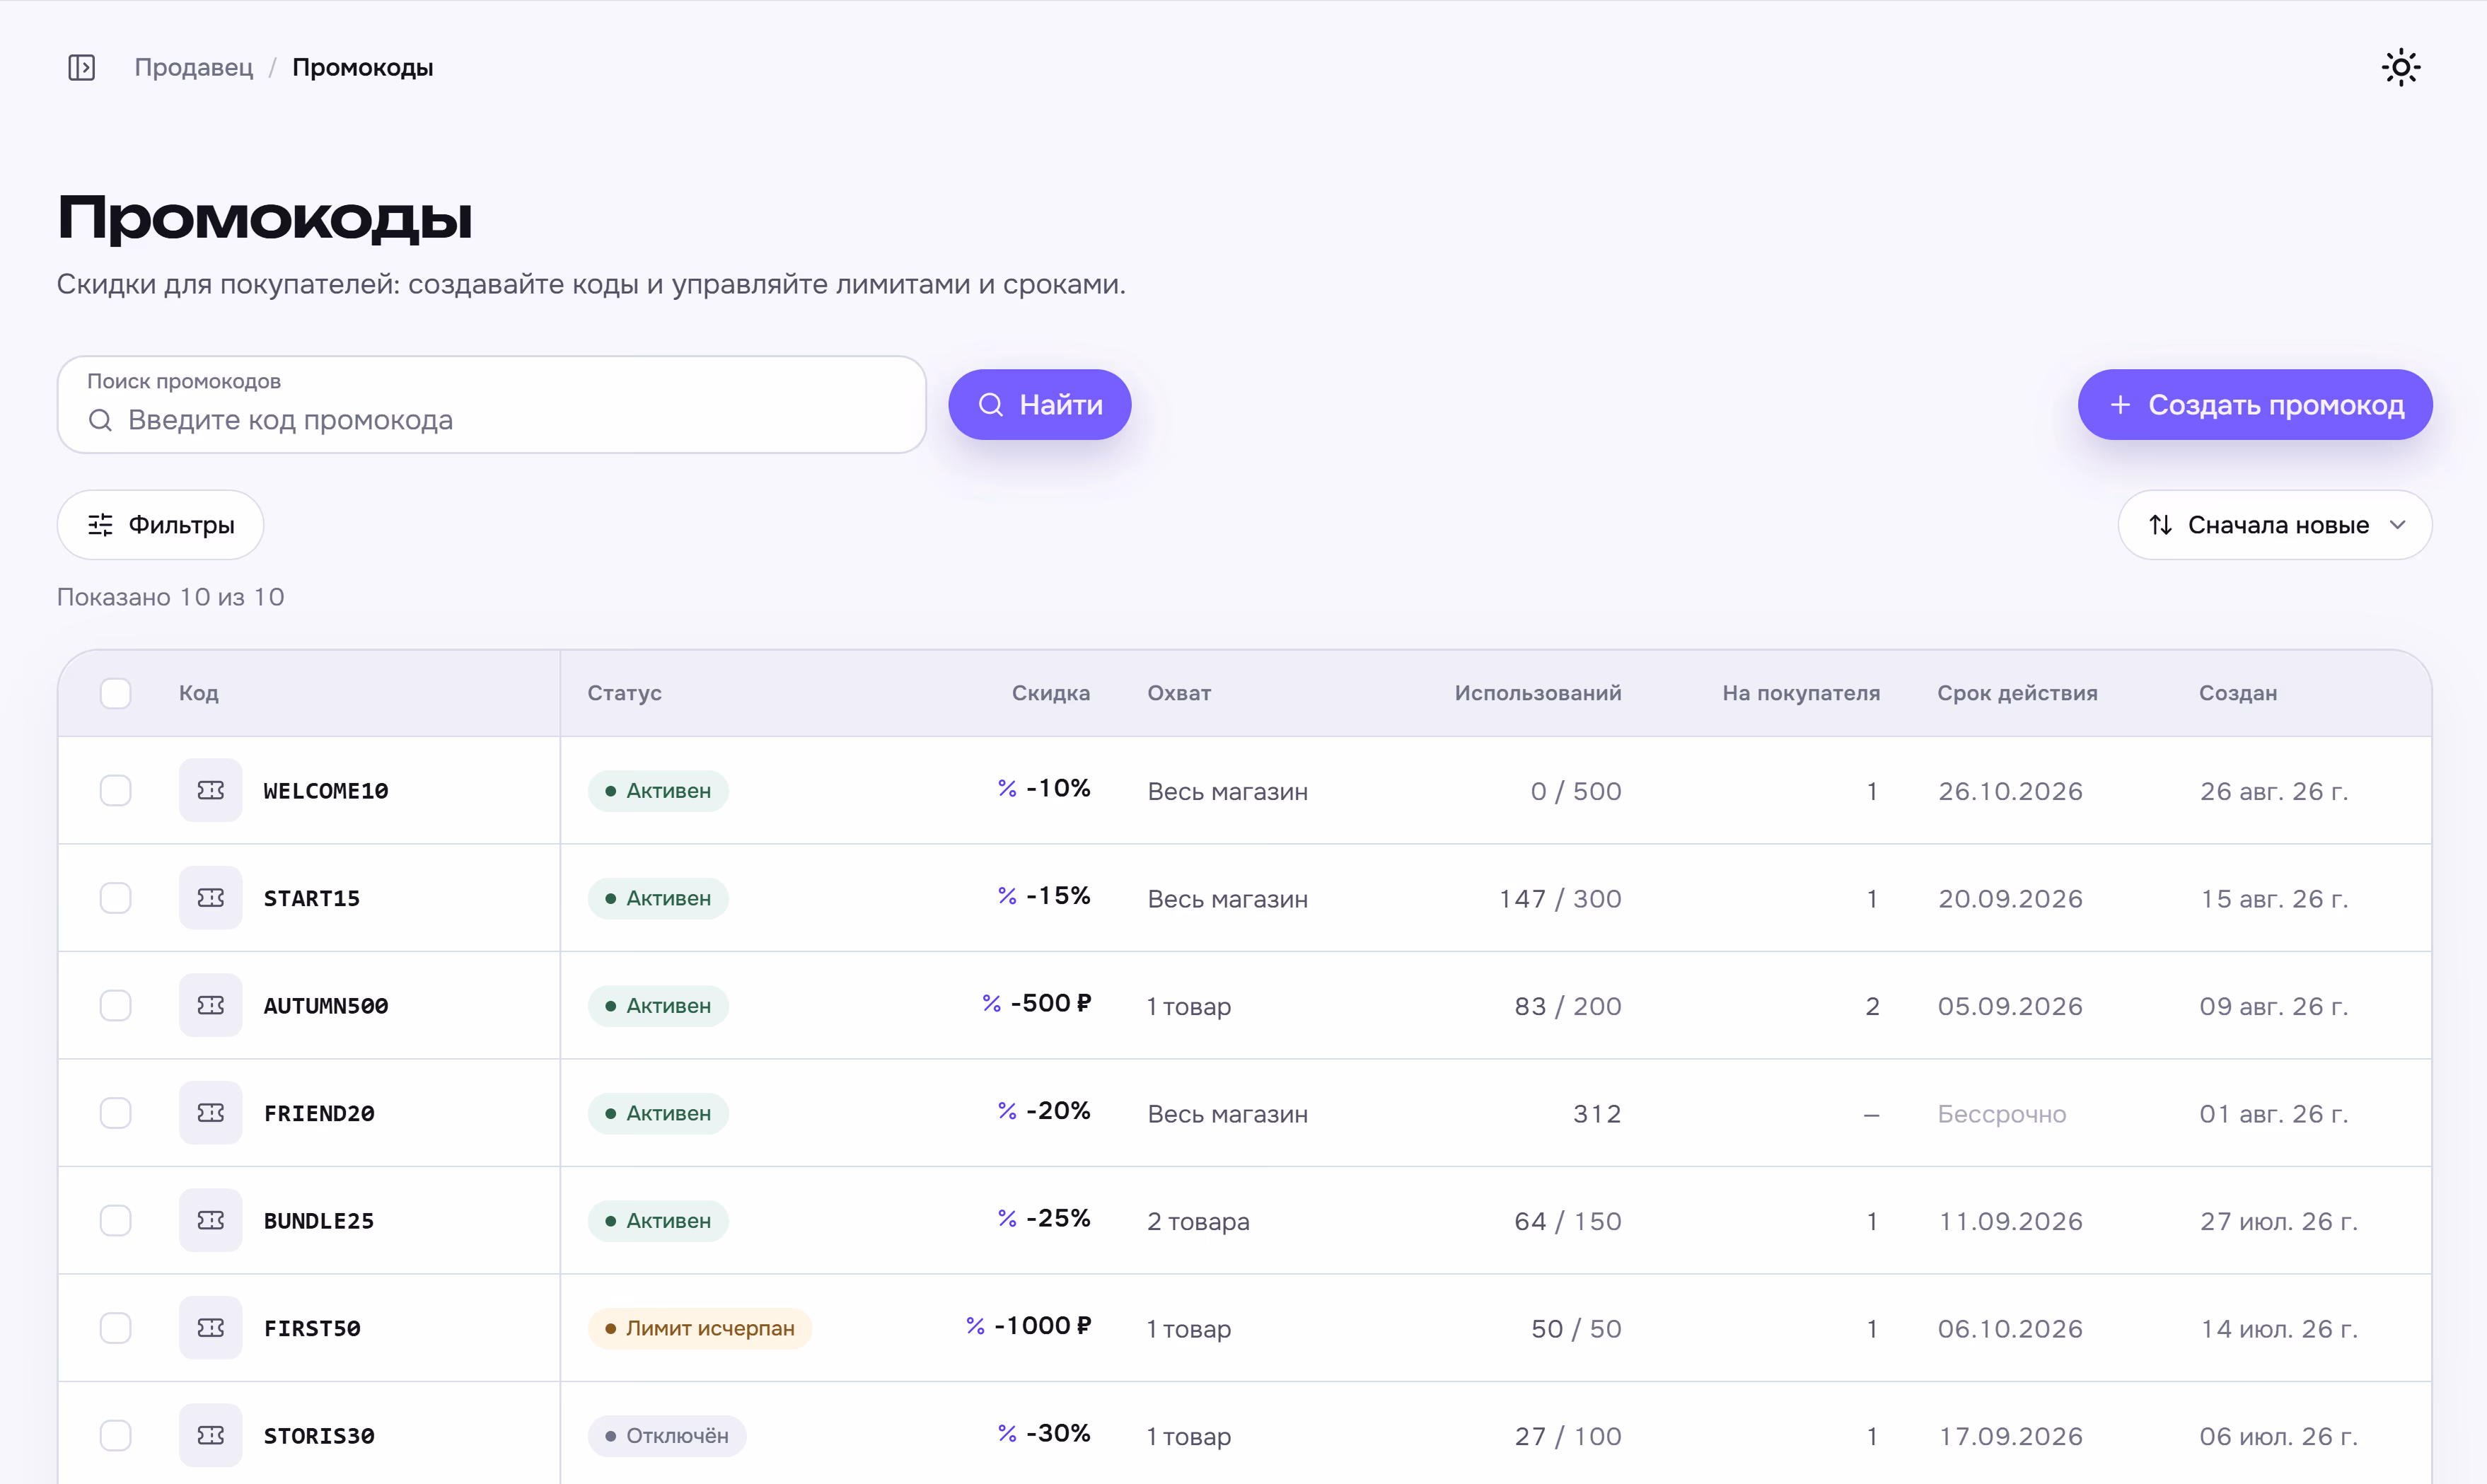Click the ticket icon beside FRIEND20
The height and width of the screenshot is (1484, 2487).
210,1113
